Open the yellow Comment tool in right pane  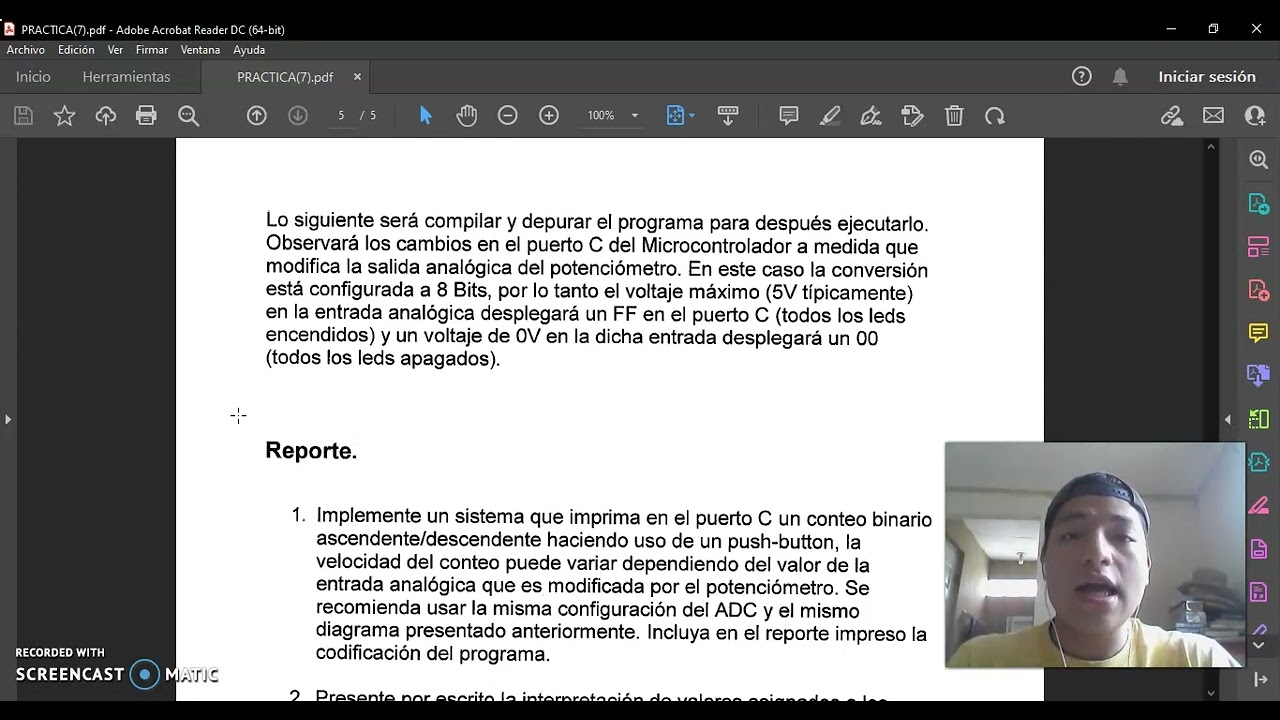[1259, 332]
